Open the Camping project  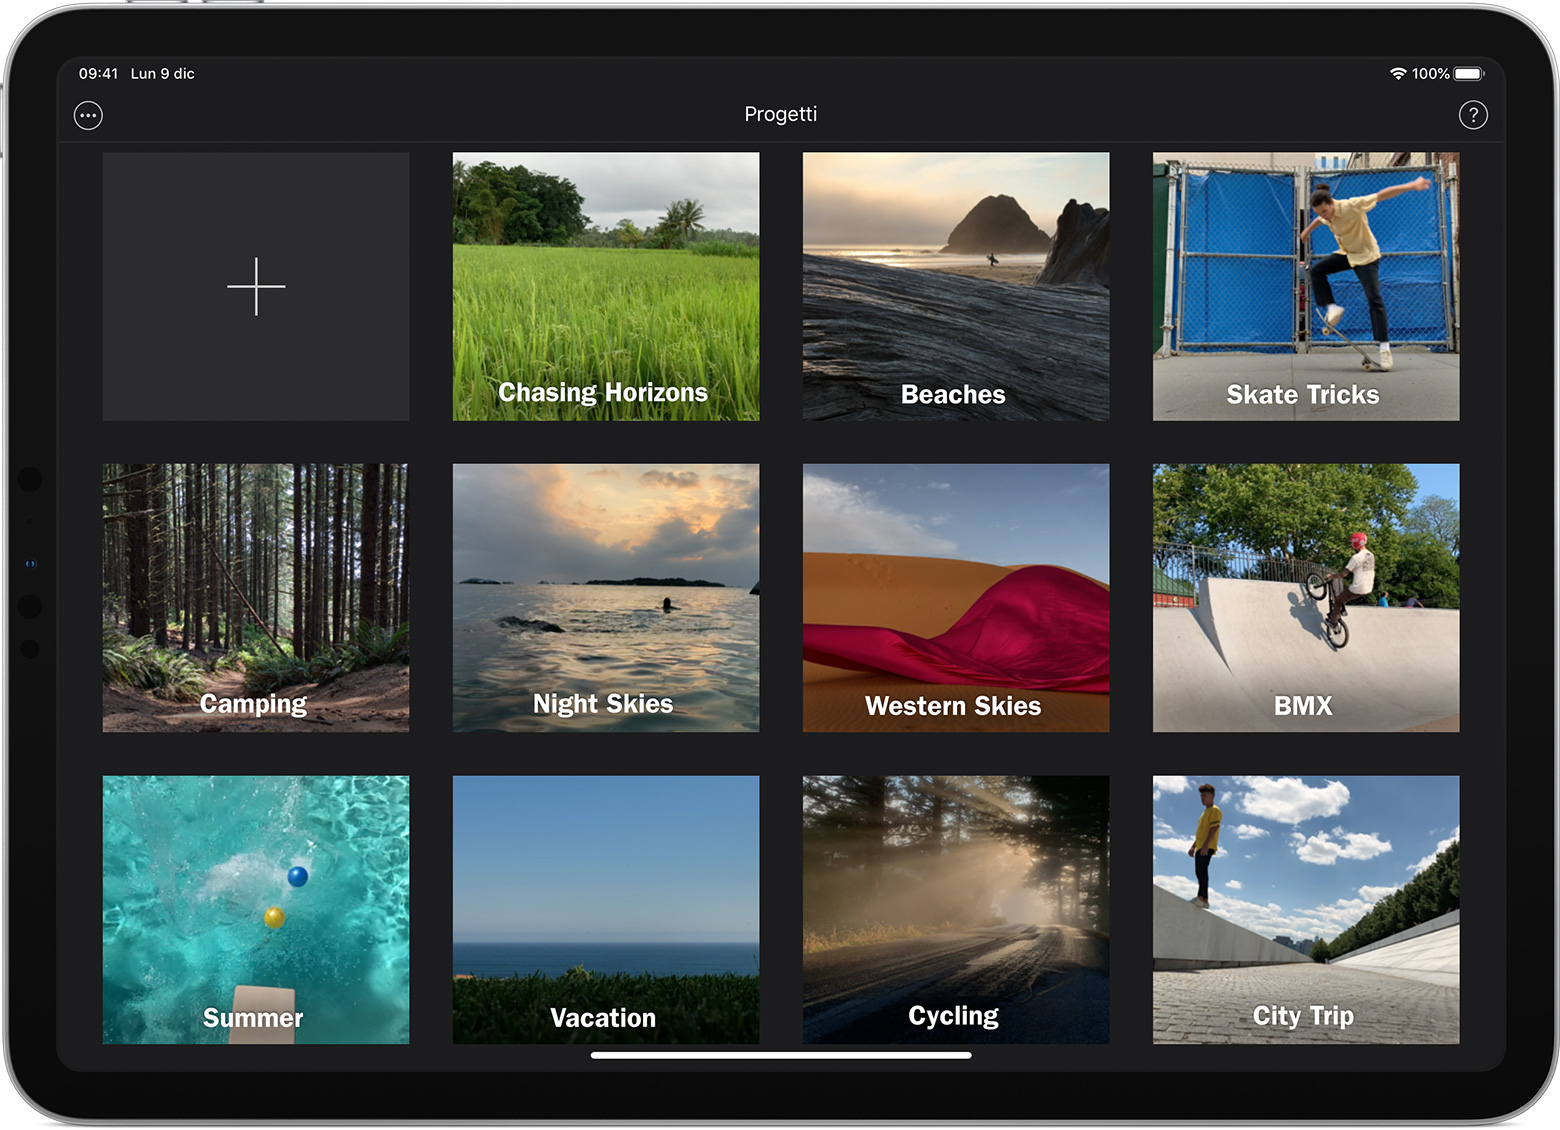(x=256, y=598)
